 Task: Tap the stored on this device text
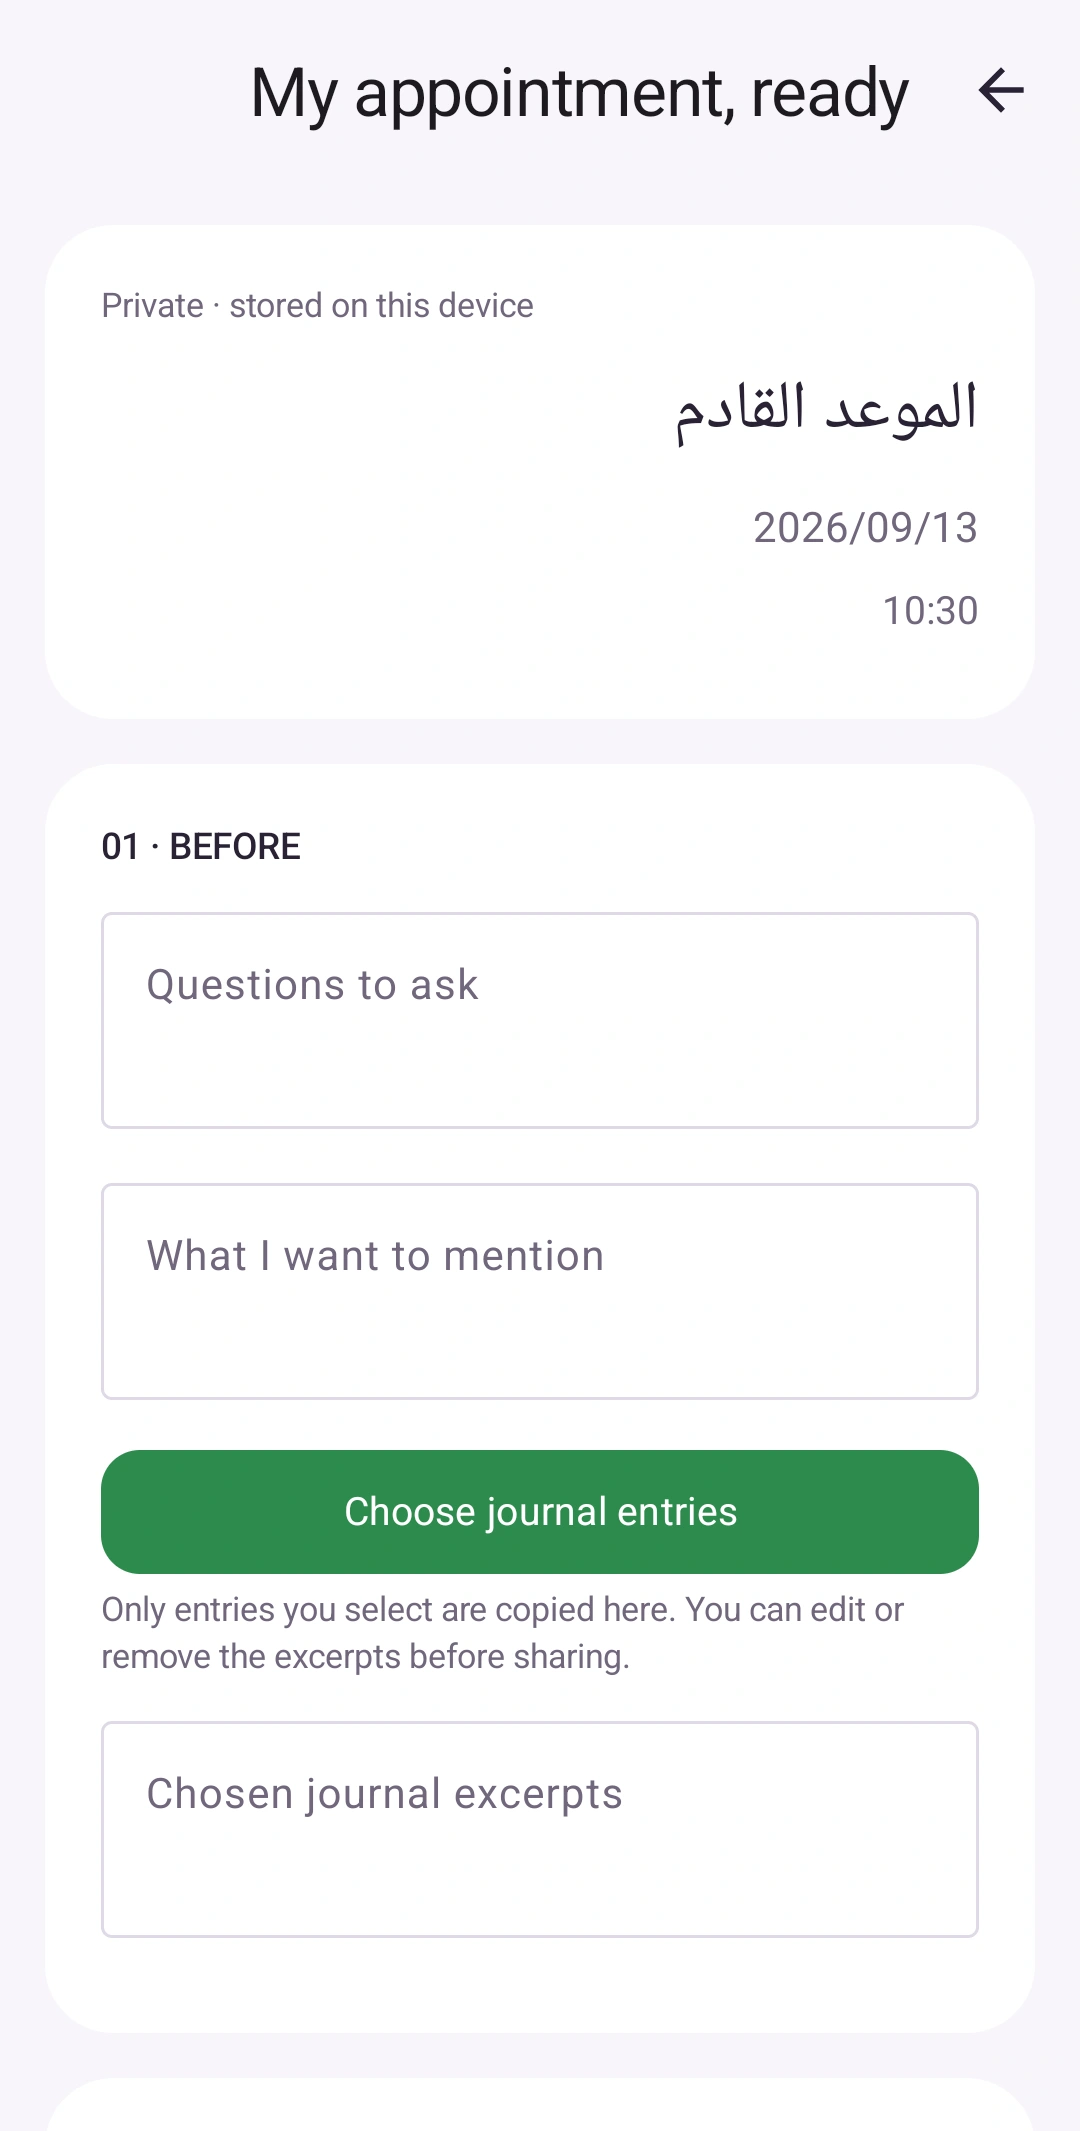click(x=381, y=306)
